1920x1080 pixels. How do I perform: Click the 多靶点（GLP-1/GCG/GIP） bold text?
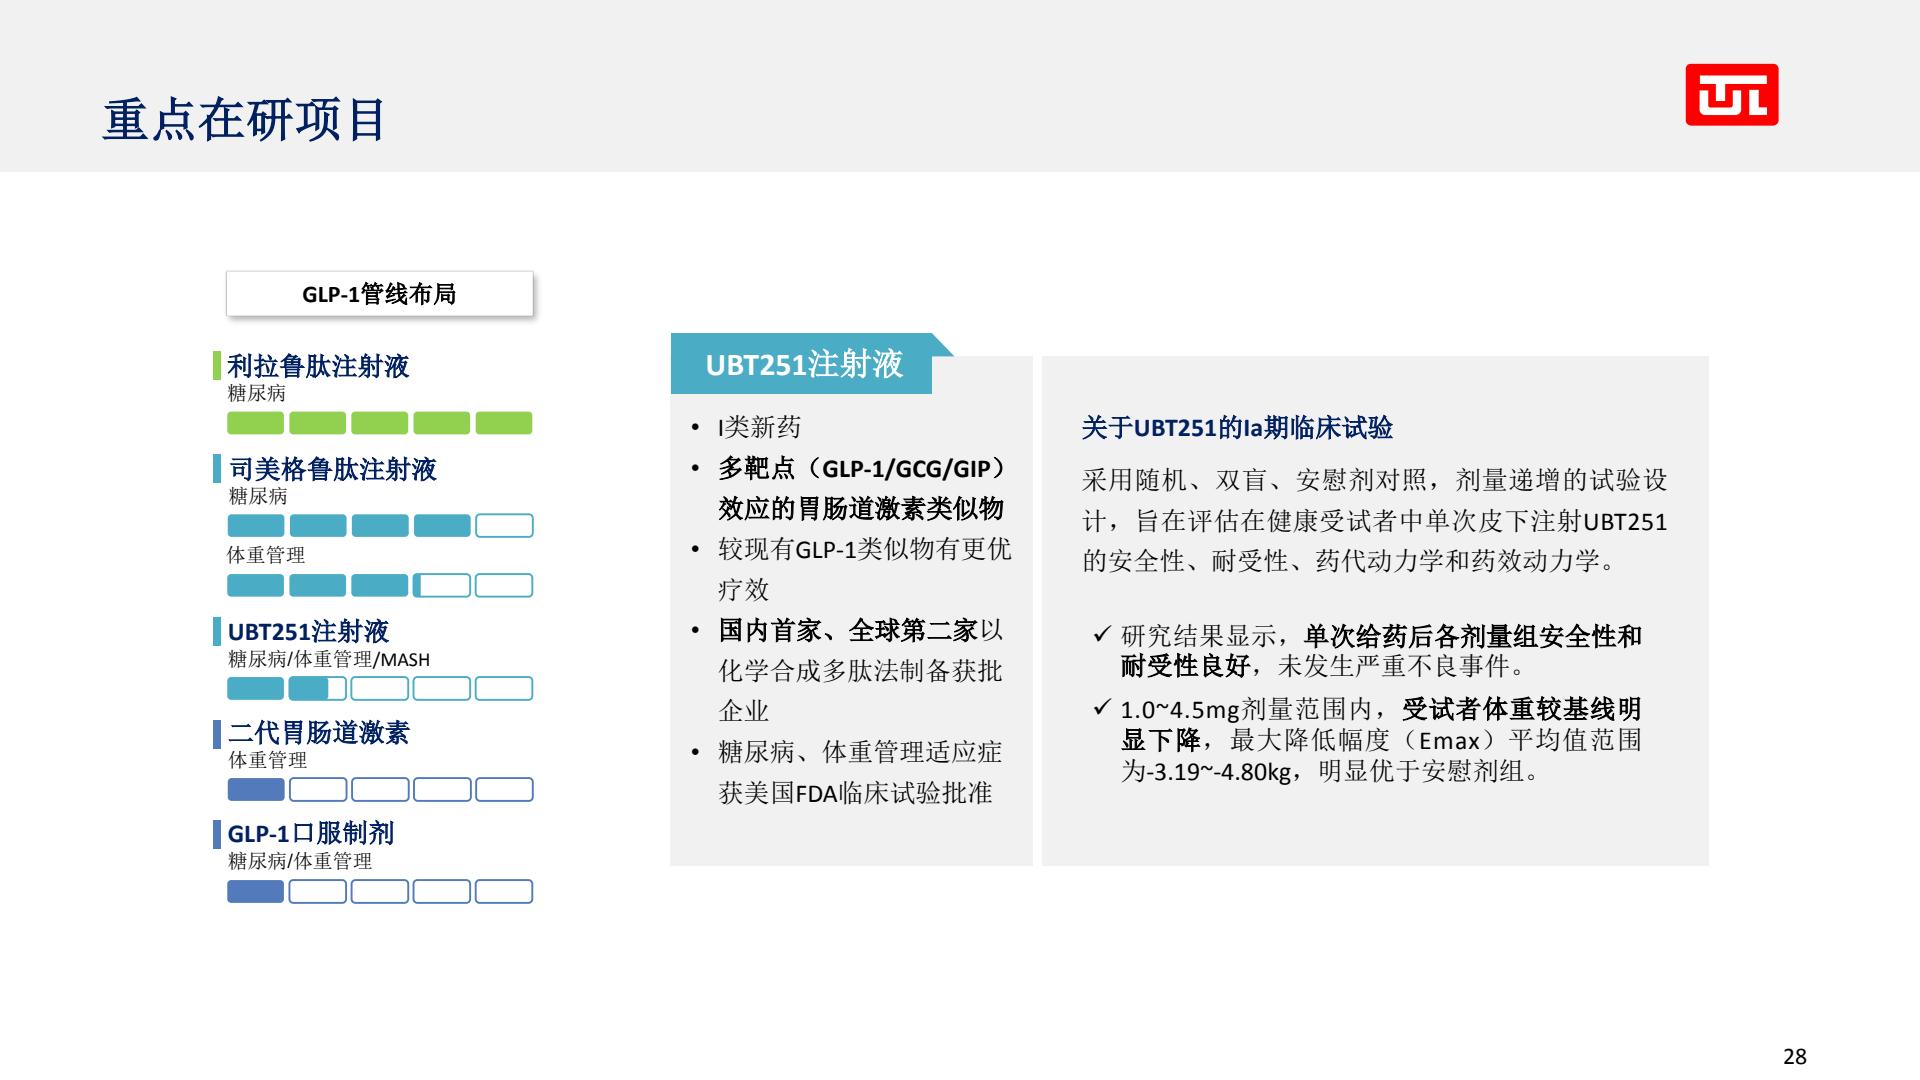coord(861,469)
